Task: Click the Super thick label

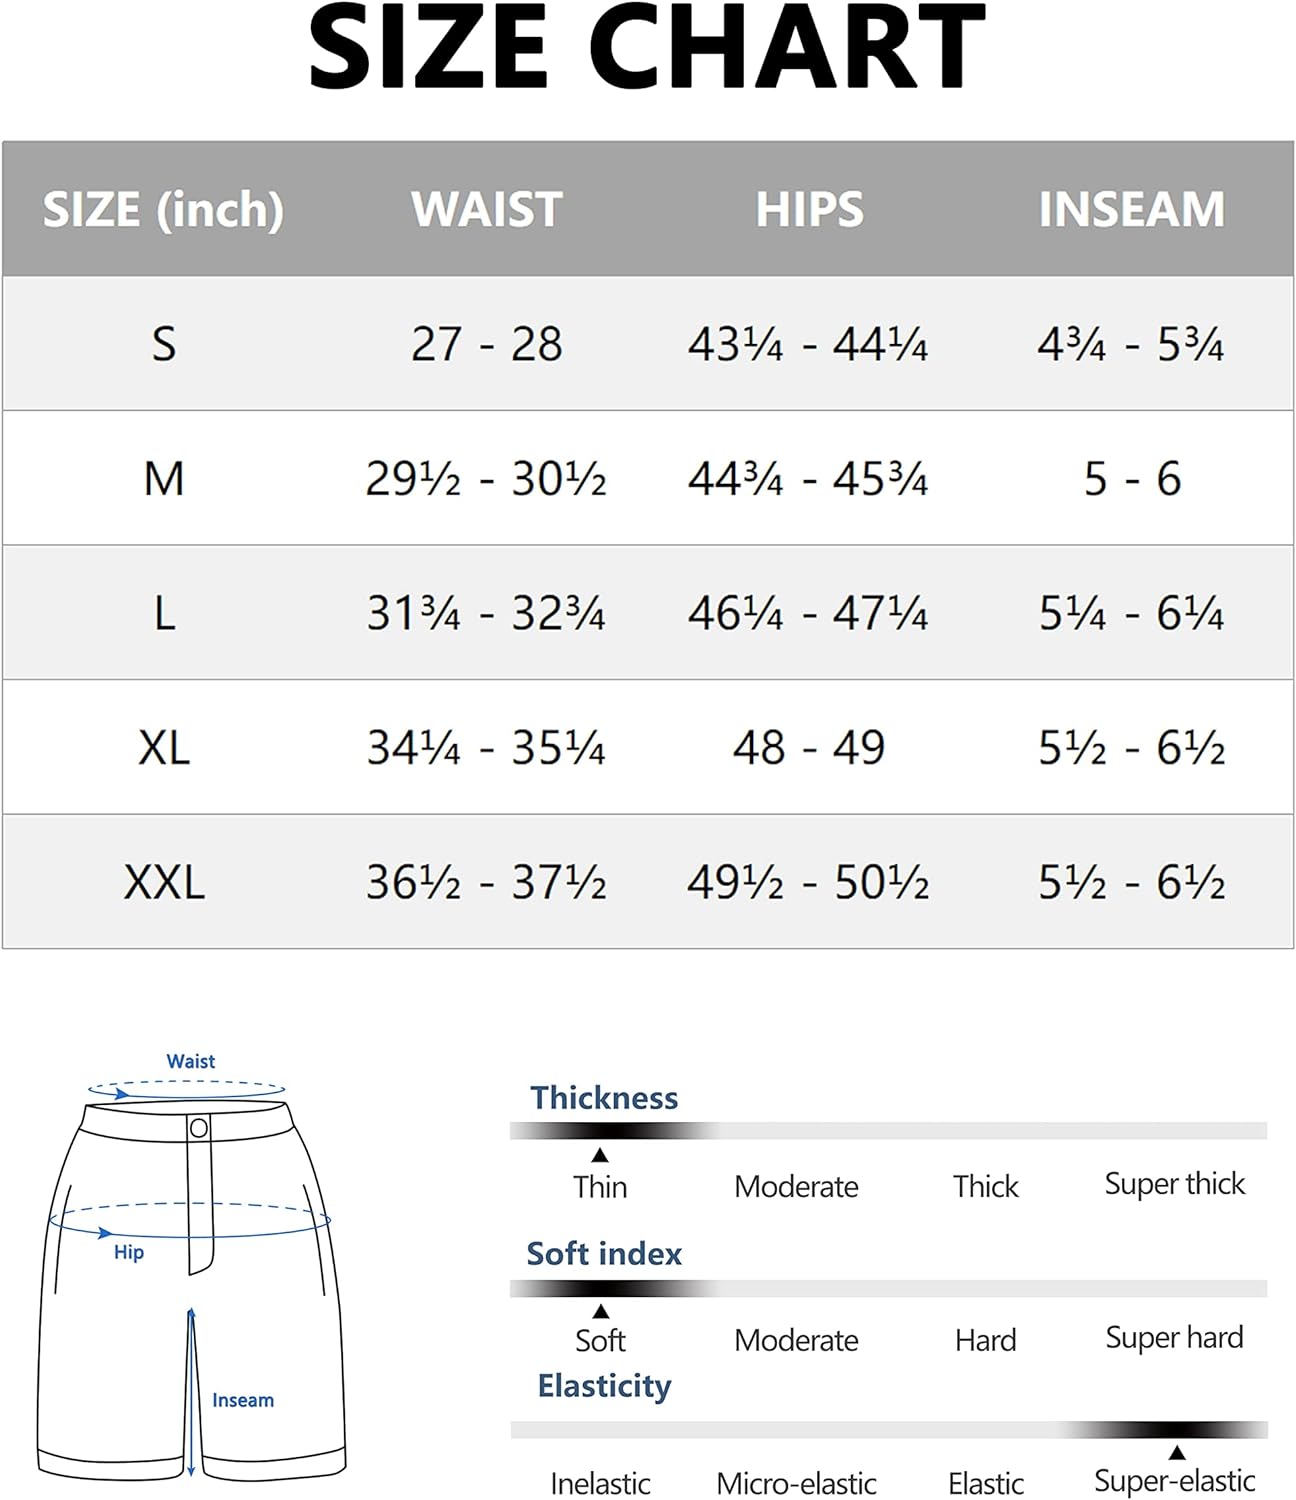Action: 1175,1184
